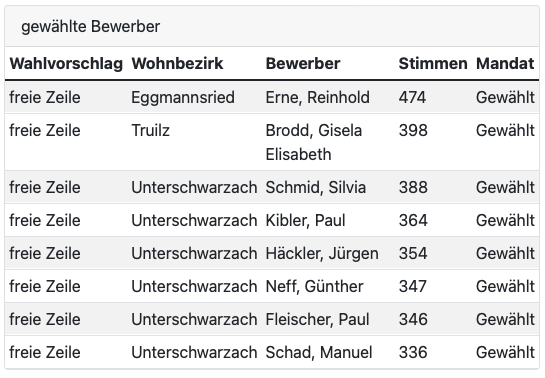Viewport: 545px width, 378px height.
Task: Click Gewählt status in Kibler row
Action: point(505,221)
